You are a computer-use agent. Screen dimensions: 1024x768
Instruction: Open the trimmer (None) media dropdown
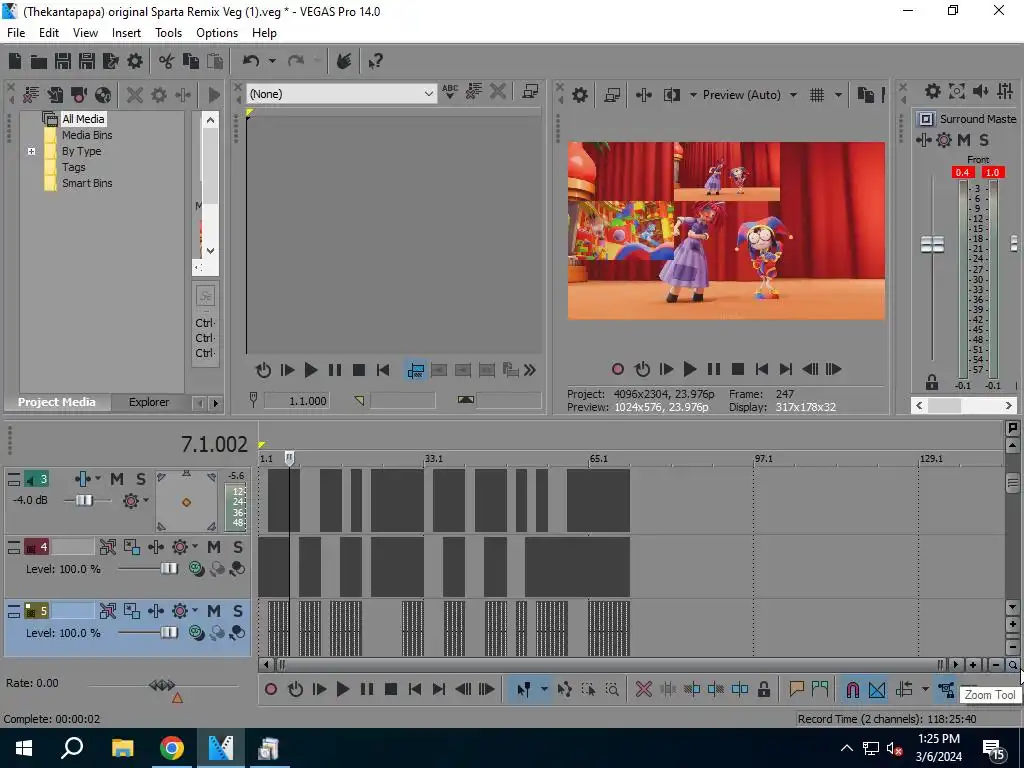pos(341,94)
